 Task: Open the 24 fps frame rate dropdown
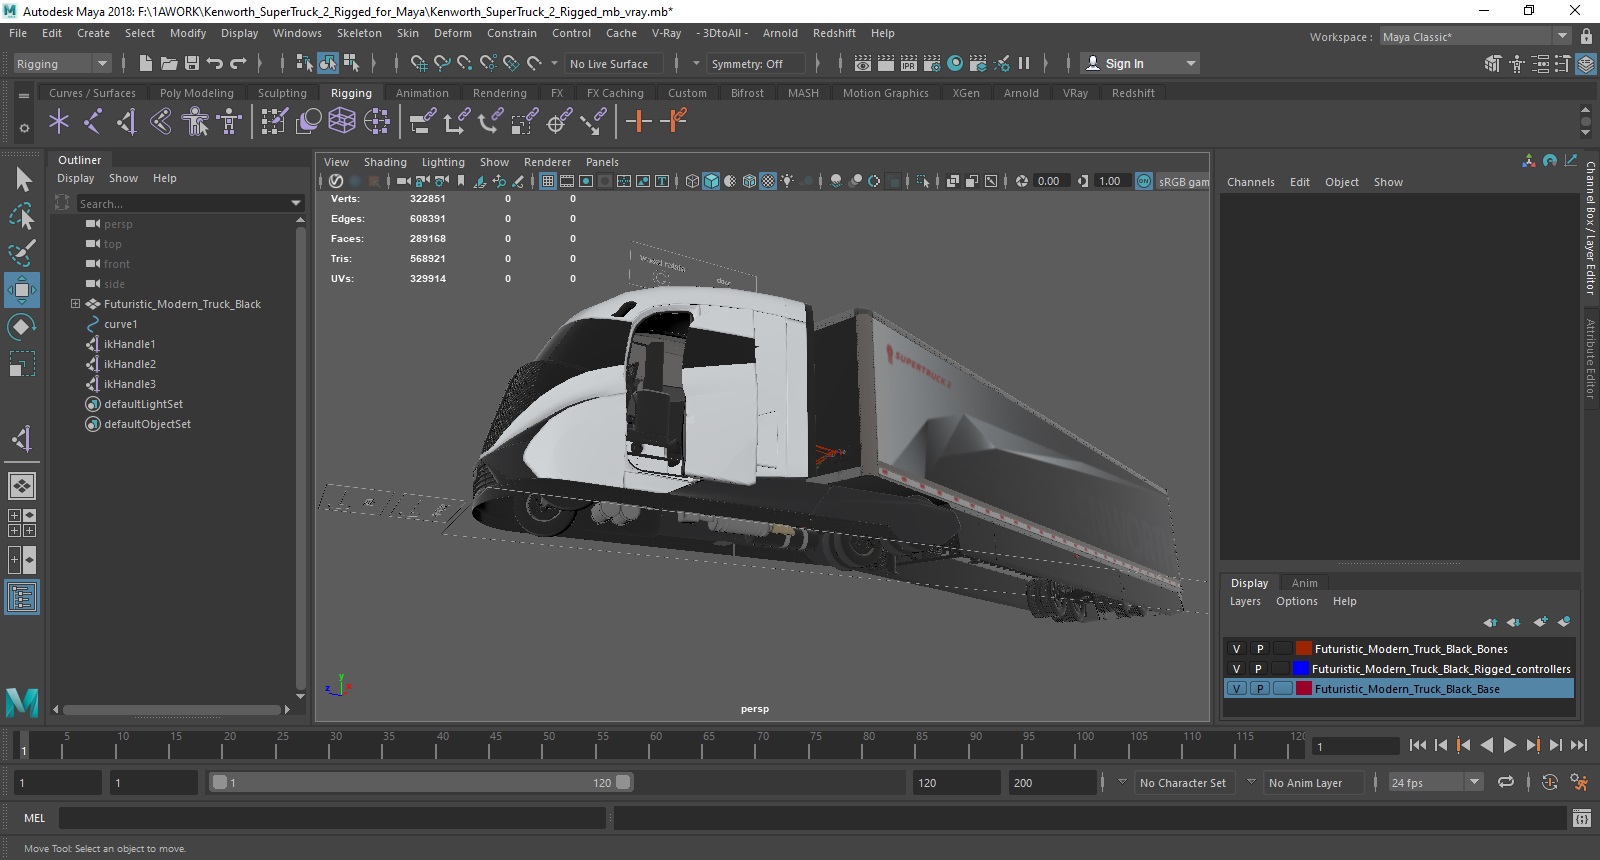1436,783
